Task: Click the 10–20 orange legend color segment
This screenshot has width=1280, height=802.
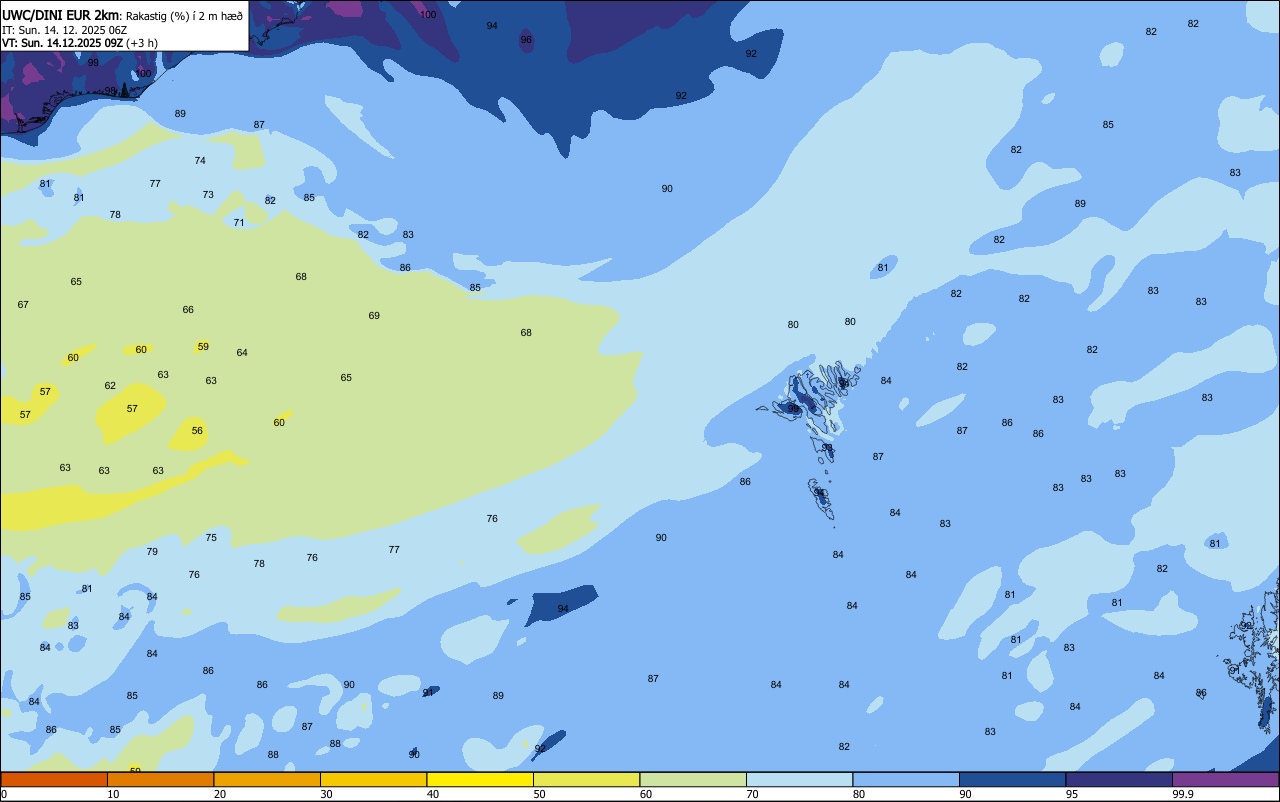Action: coord(160,779)
